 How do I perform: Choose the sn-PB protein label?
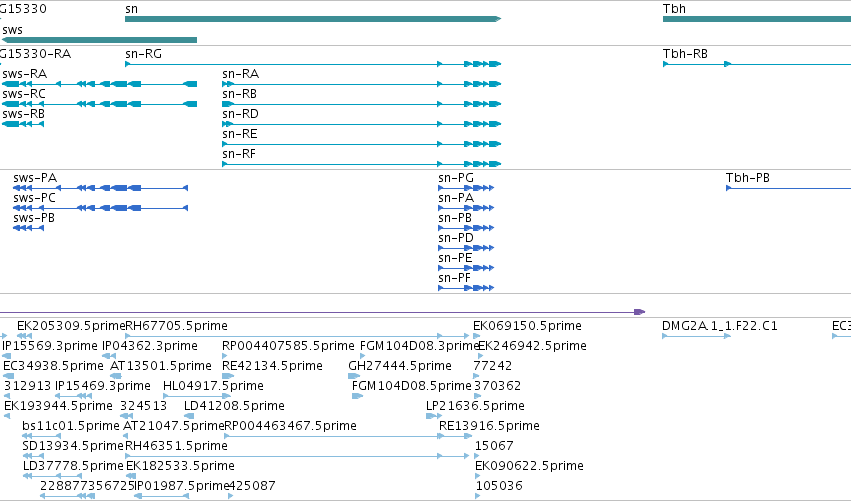[x=455, y=218]
